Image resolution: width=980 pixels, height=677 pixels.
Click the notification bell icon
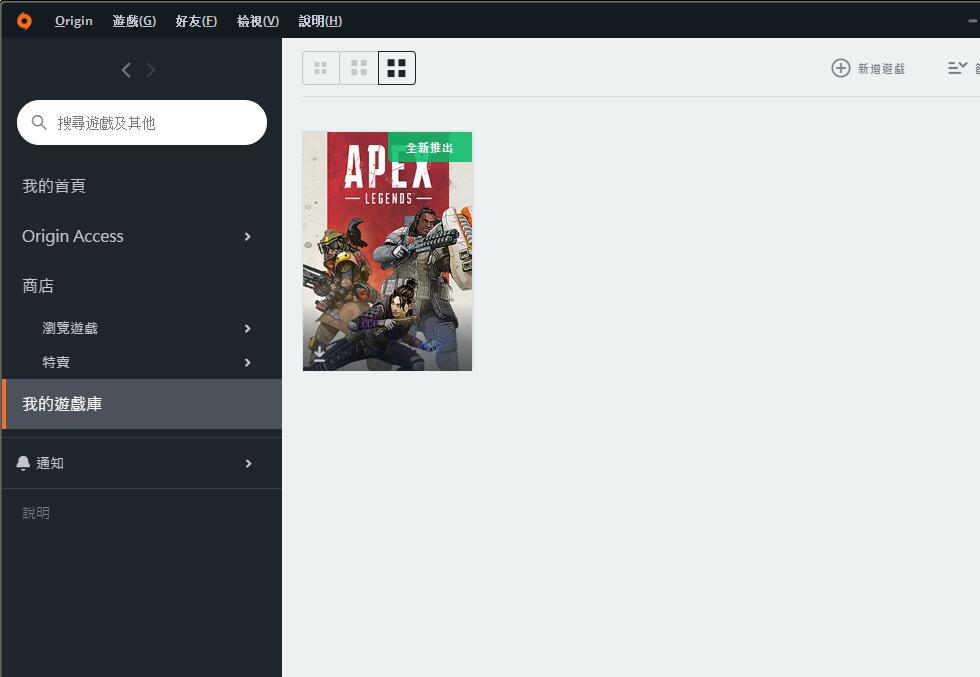coord(23,463)
